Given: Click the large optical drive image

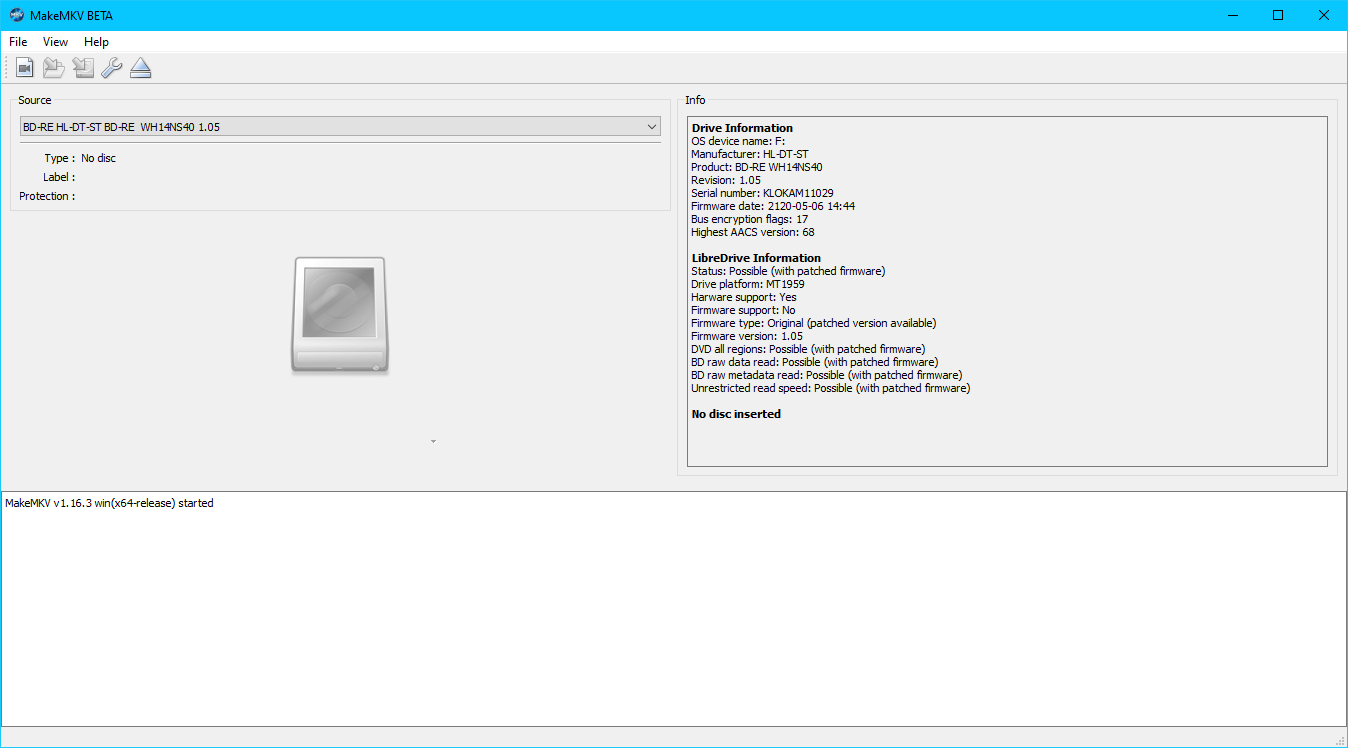Looking at the screenshot, I should [340, 316].
